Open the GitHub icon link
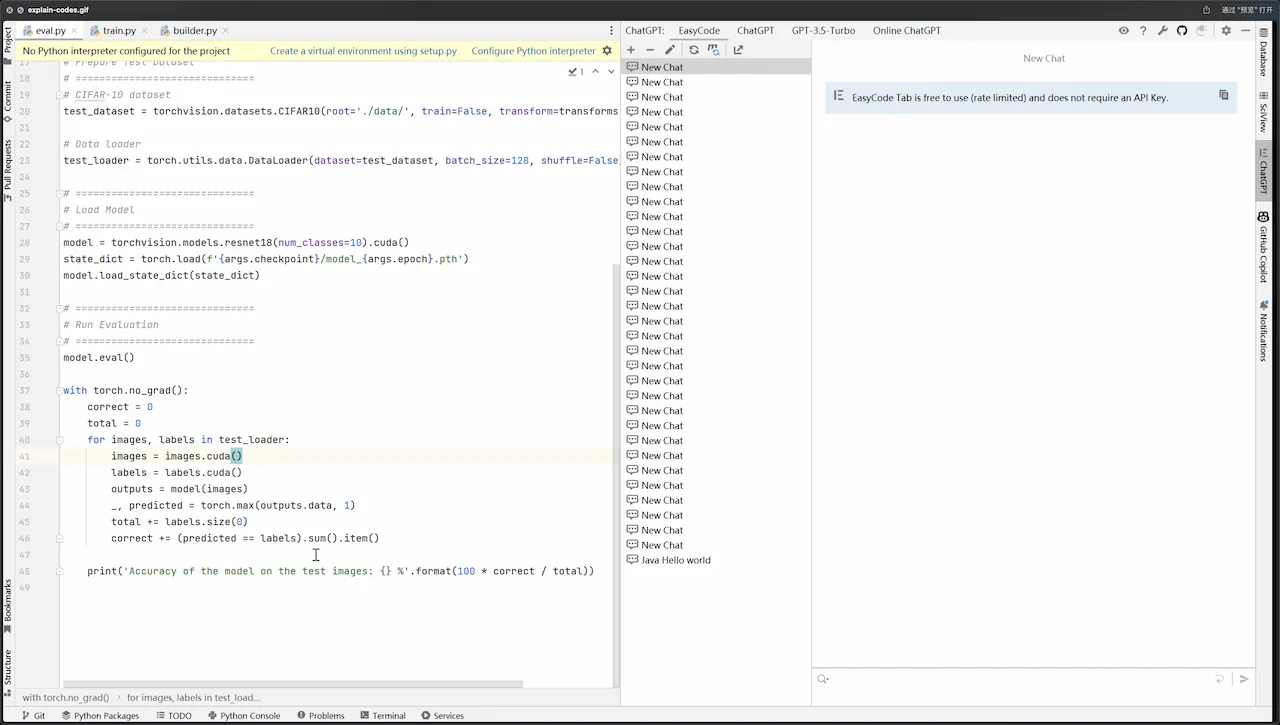The height and width of the screenshot is (725, 1280). coord(1182,31)
